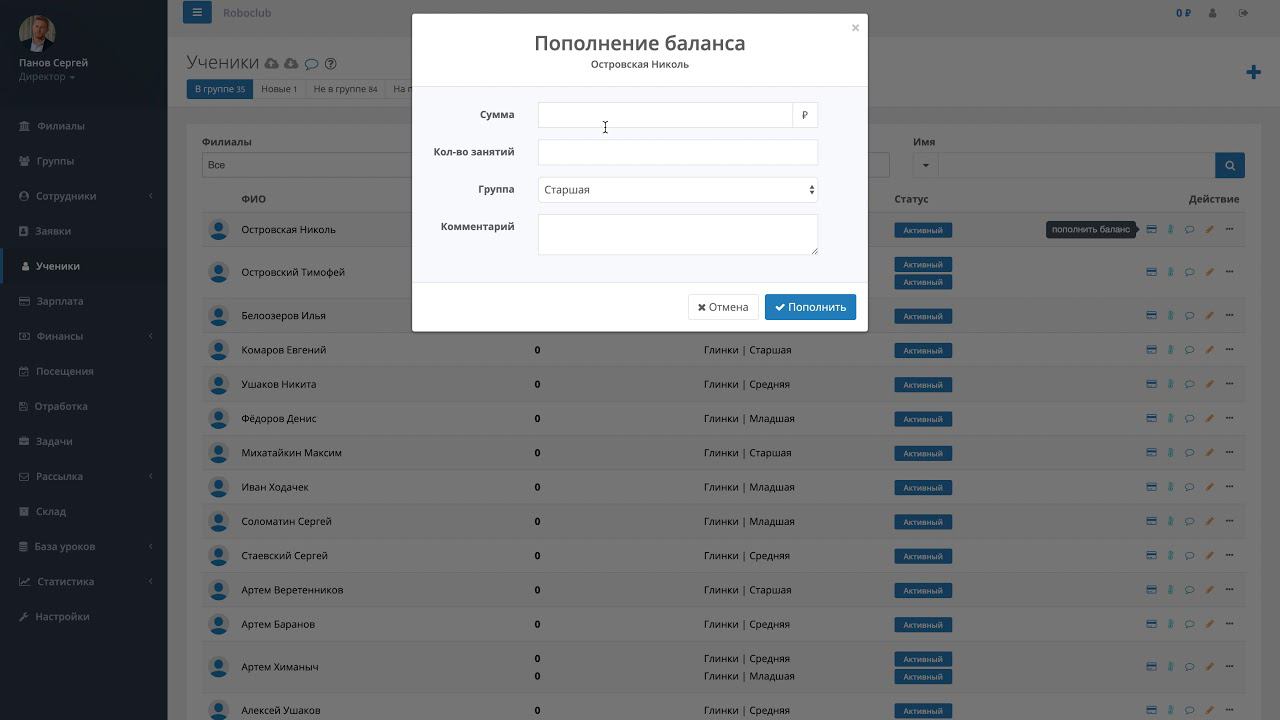This screenshot has width=1280, height=720.
Task: Click the teal person icon in Артем Химаныч row
Action: click(1170, 667)
